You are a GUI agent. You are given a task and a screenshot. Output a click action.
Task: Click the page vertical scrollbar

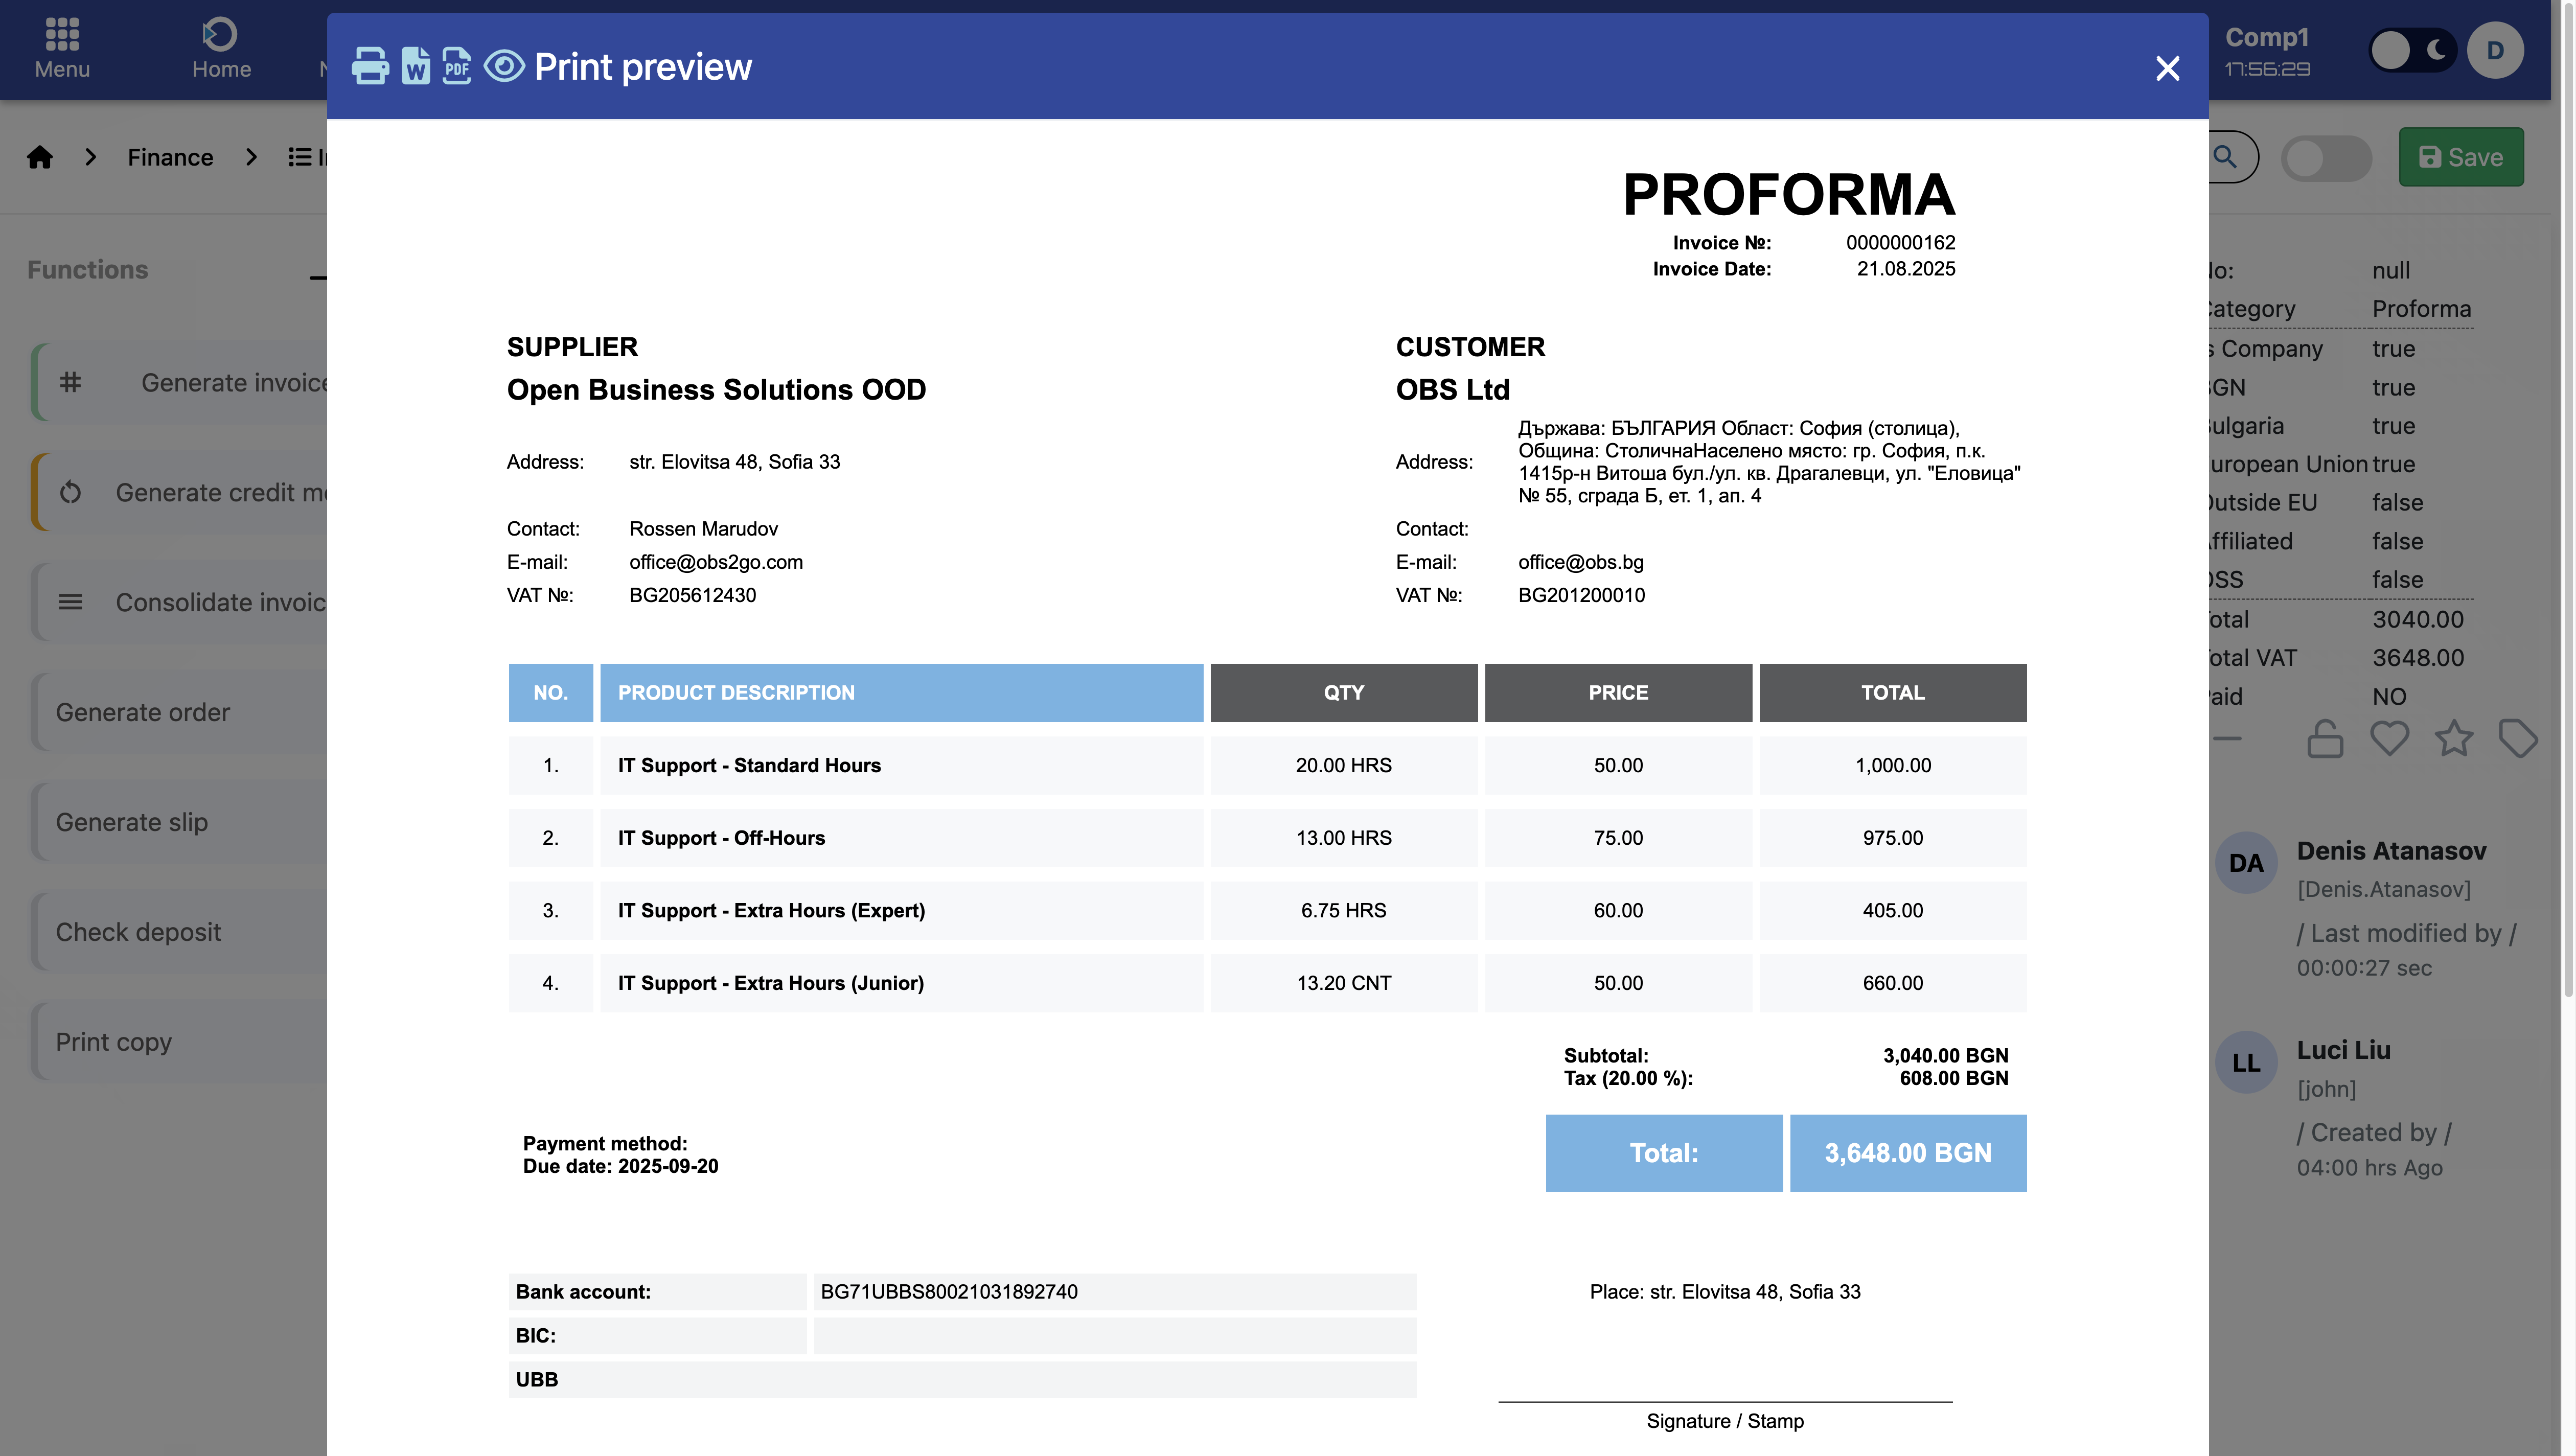(2568, 500)
